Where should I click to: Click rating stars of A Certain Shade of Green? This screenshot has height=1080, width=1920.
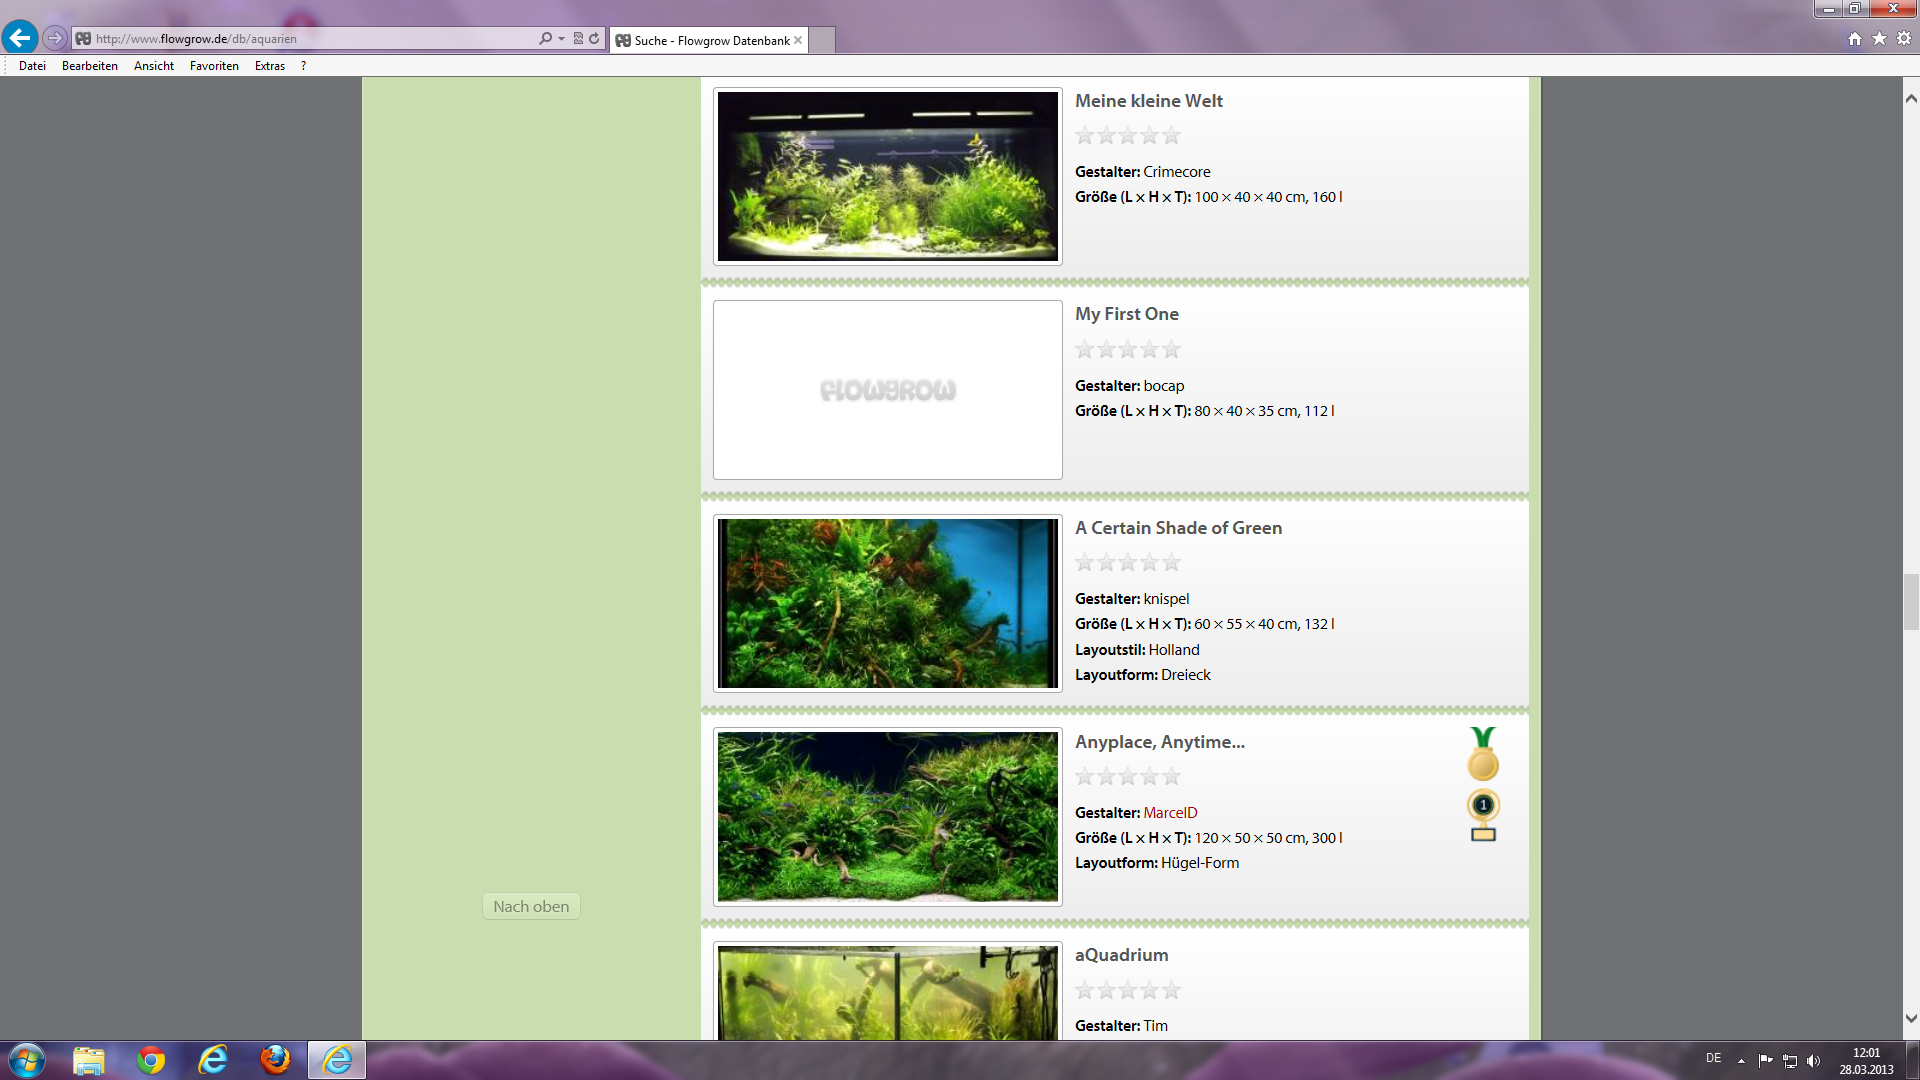pyautogui.click(x=1128, y=562)
